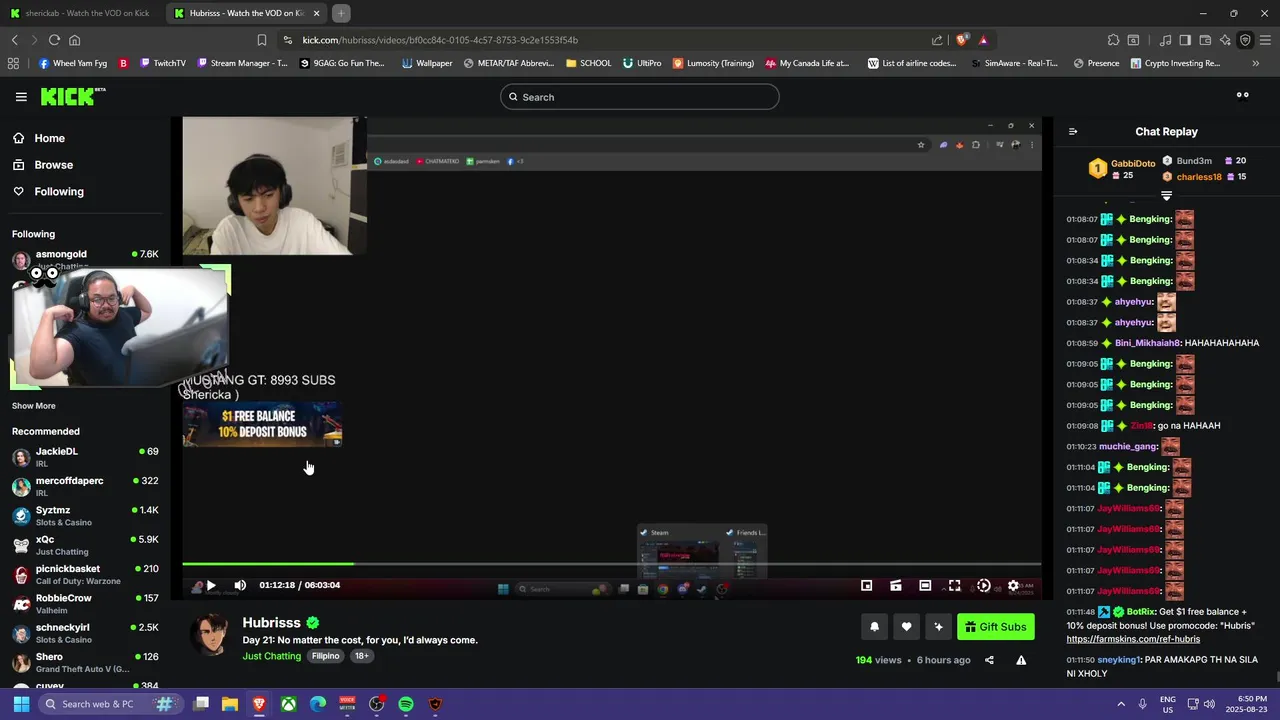Collapse the Chat Replay panel

pyautogui.click(x=1073, y=131)
